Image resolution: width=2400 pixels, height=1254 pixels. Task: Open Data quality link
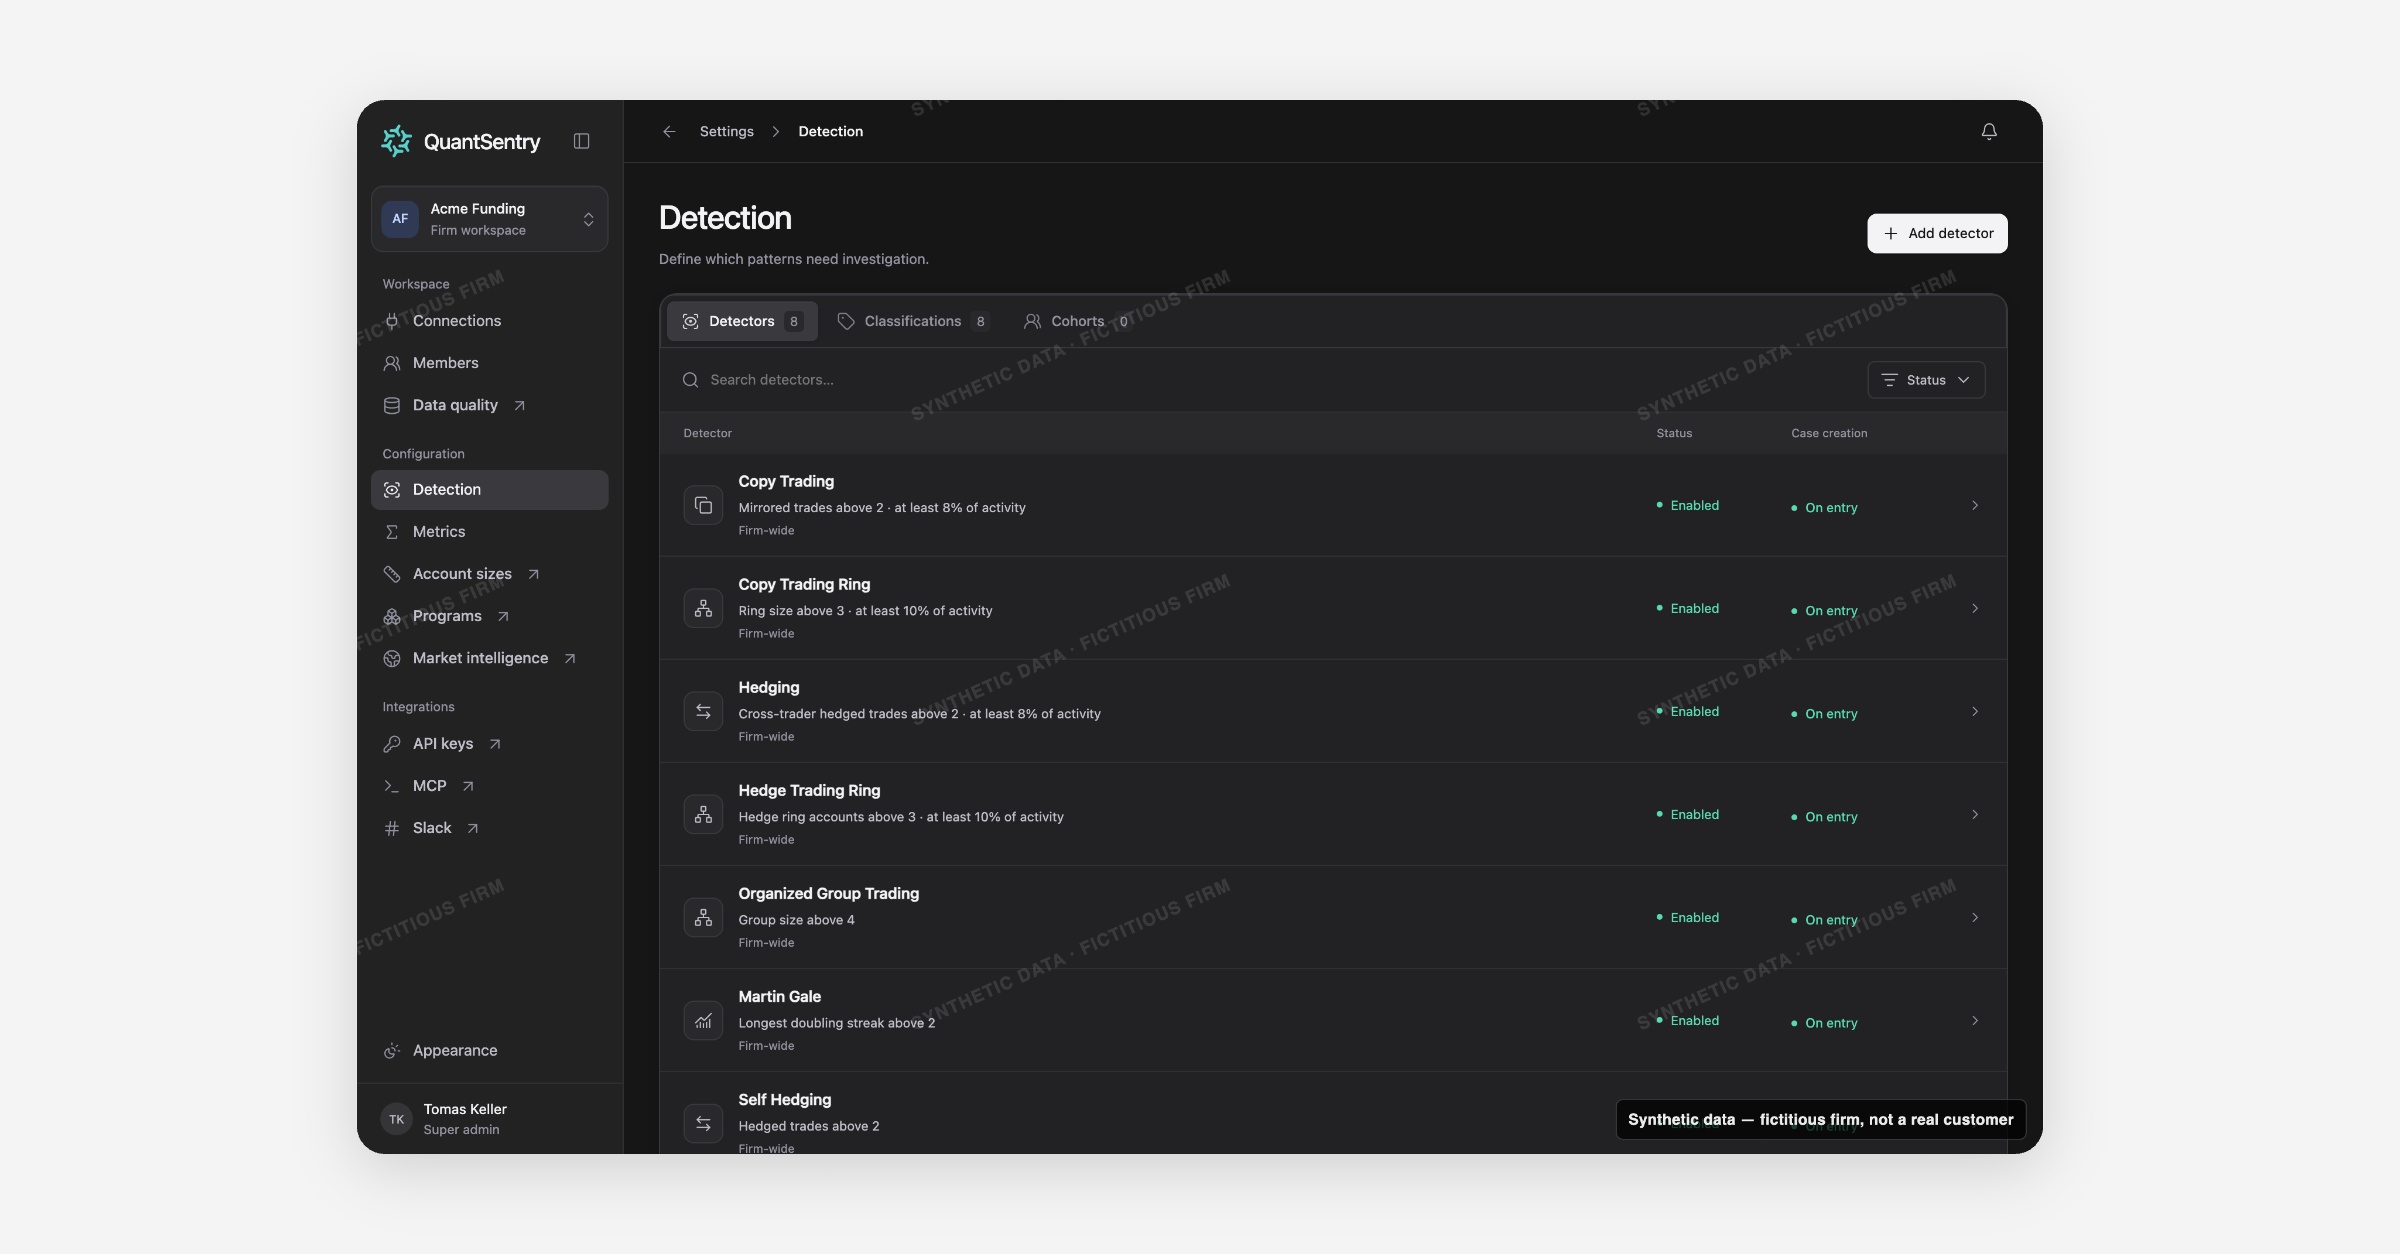click(489, 405)
